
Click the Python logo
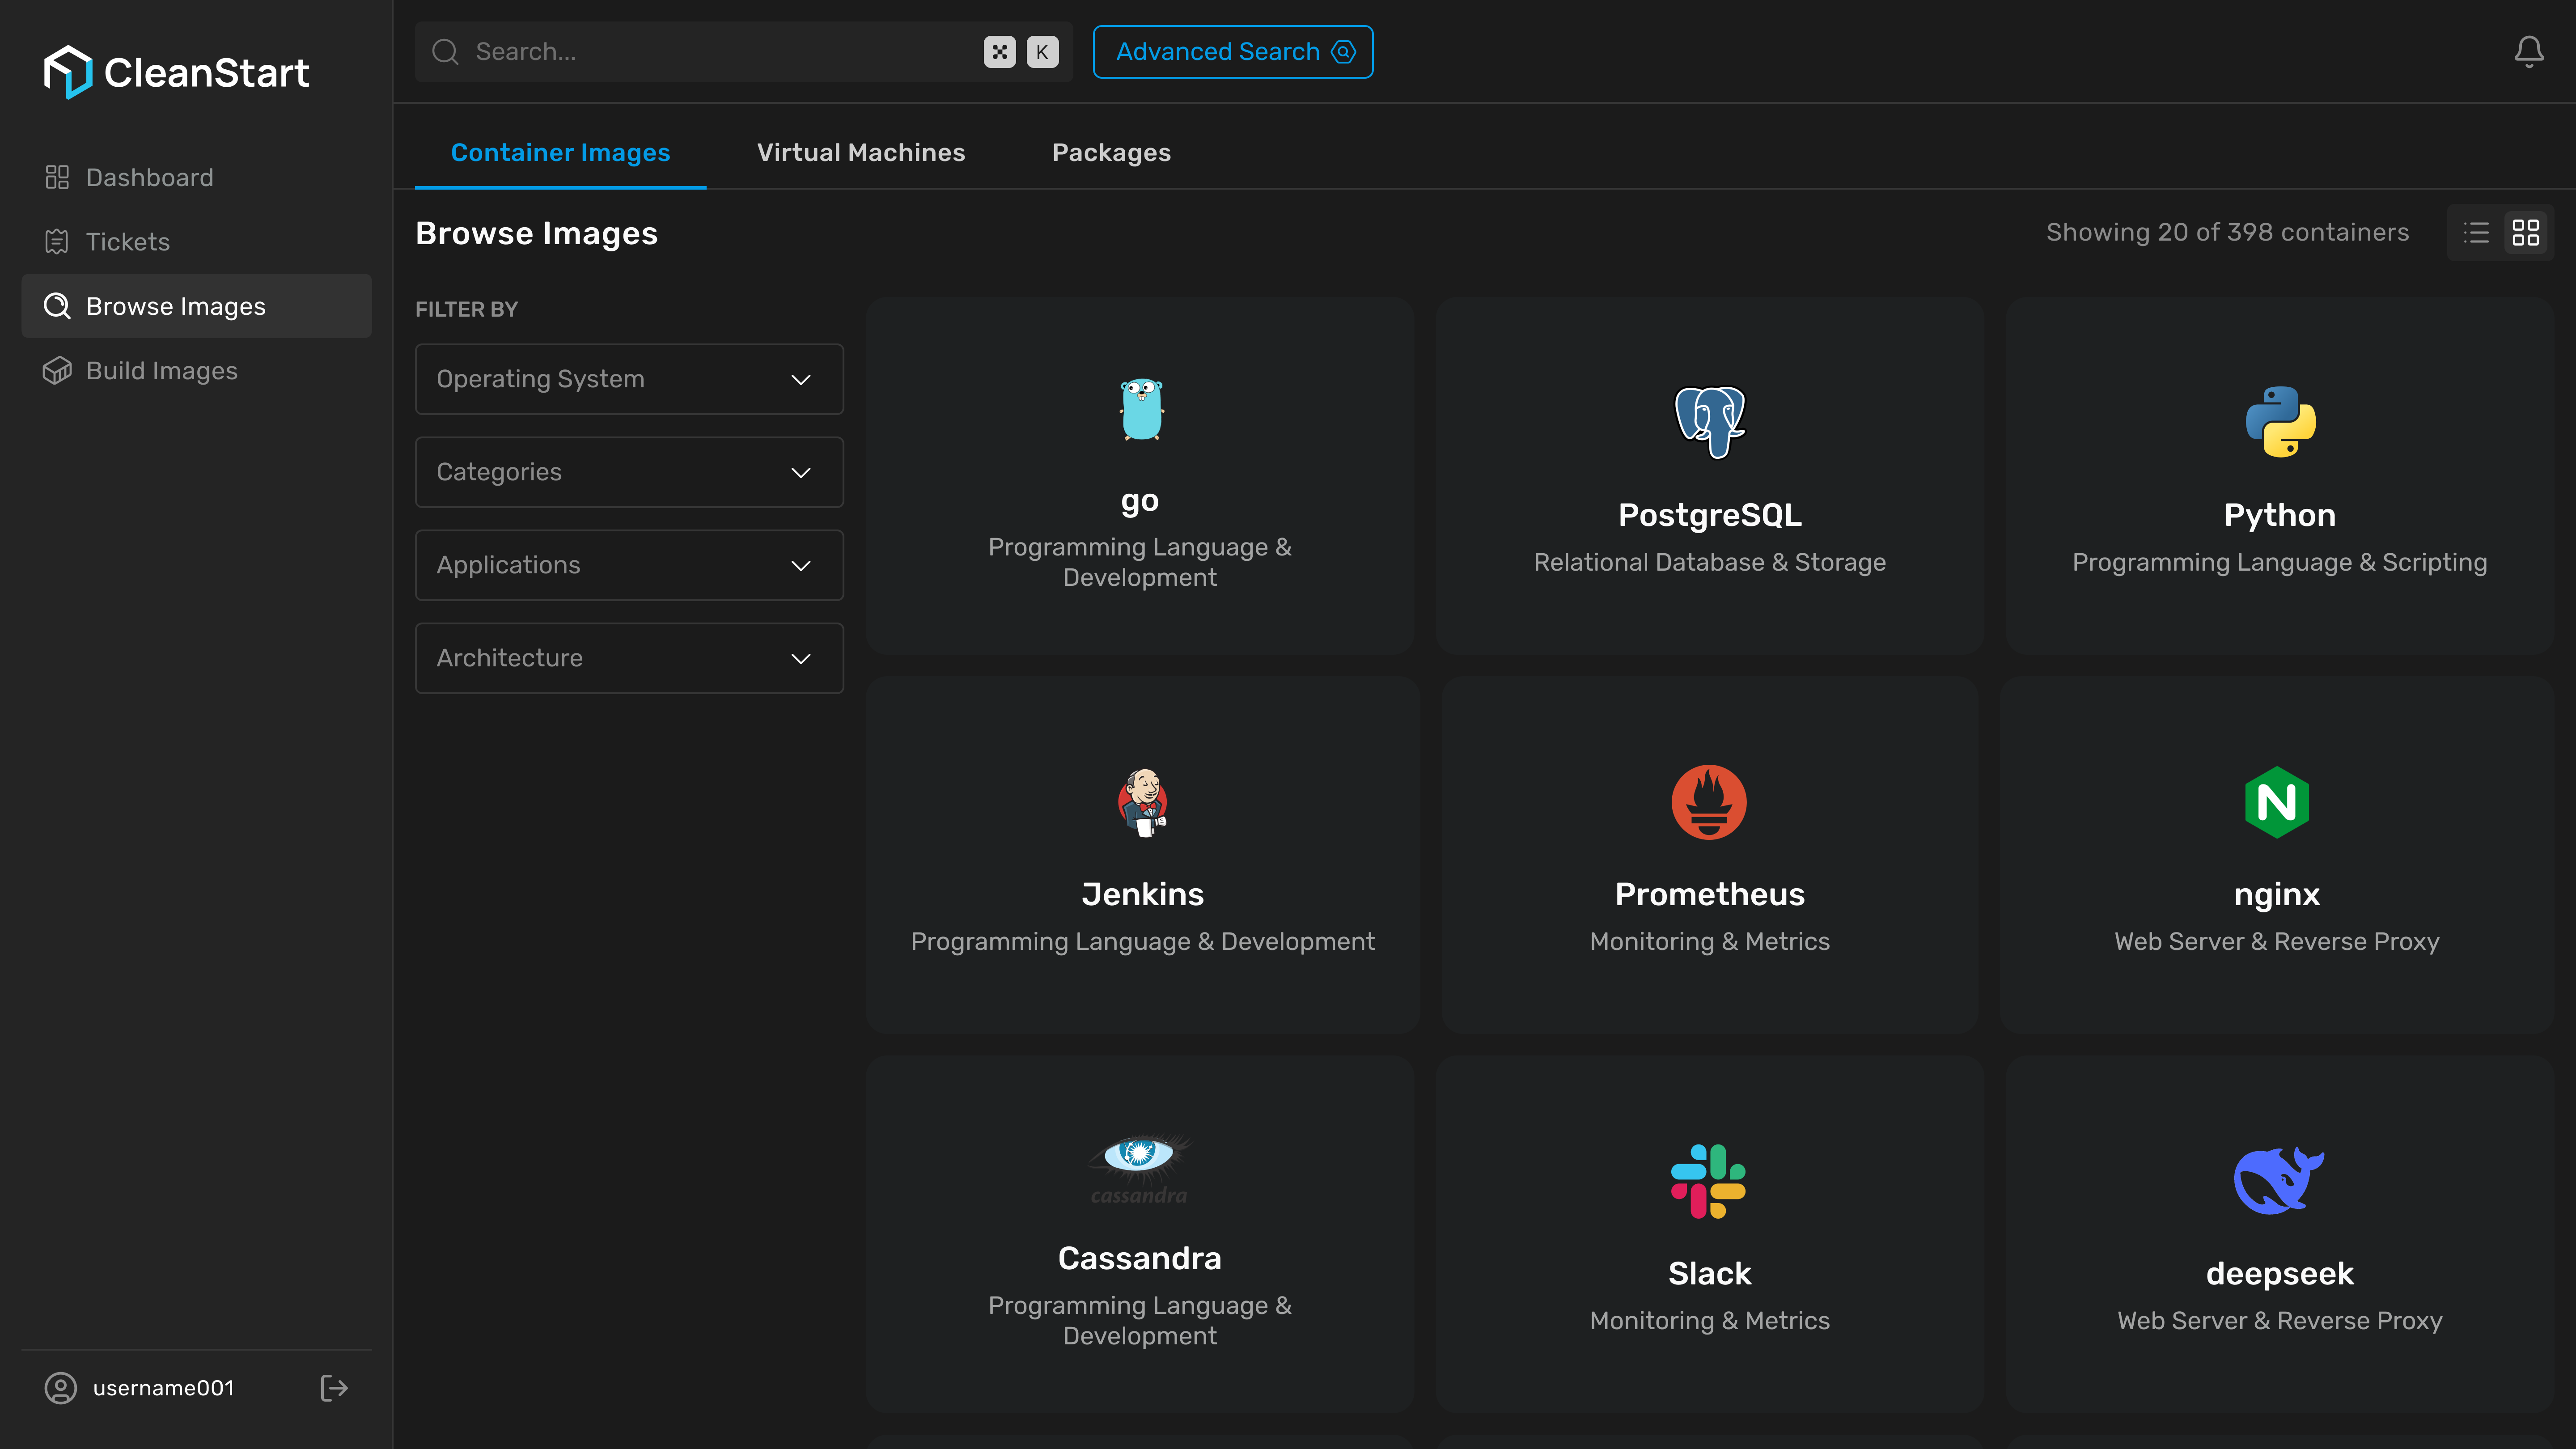click(x=2280, y=422)
